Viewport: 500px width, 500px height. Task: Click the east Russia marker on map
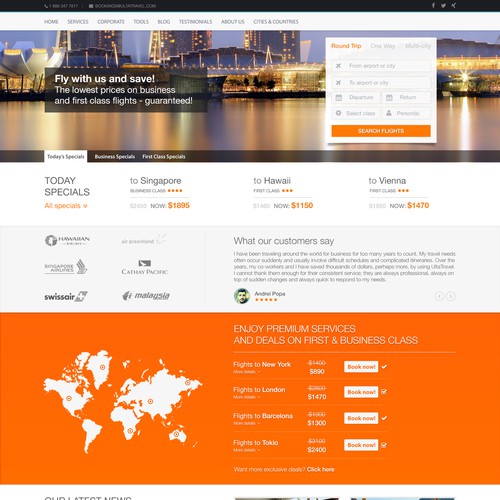coord(188,382)
